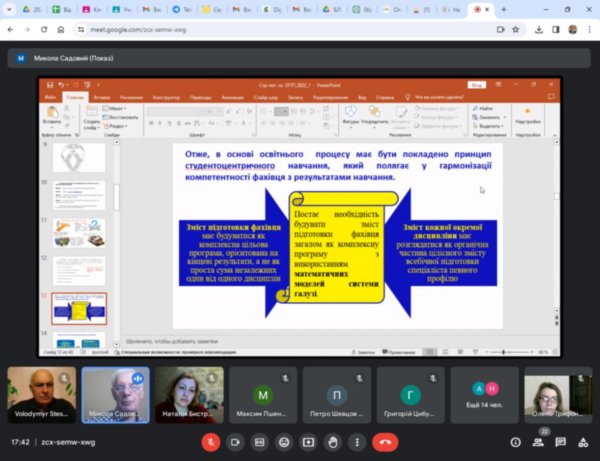Image resolution: width=600 pixels, height=461 pixels.
Task: Click the present screen icon
Action: pyautogui.click(x=309, y=441)
